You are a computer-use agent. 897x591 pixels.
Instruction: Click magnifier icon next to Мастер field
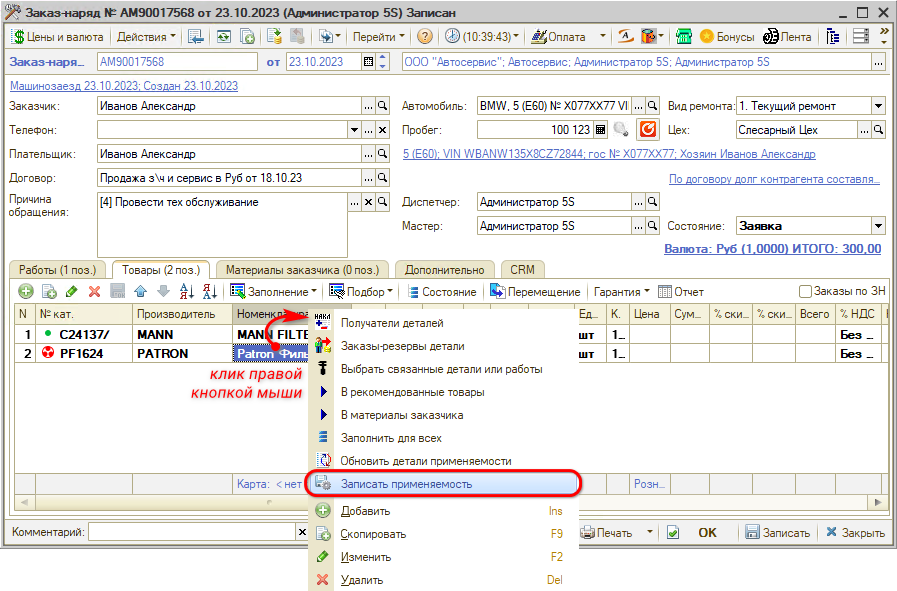point(653,226)
